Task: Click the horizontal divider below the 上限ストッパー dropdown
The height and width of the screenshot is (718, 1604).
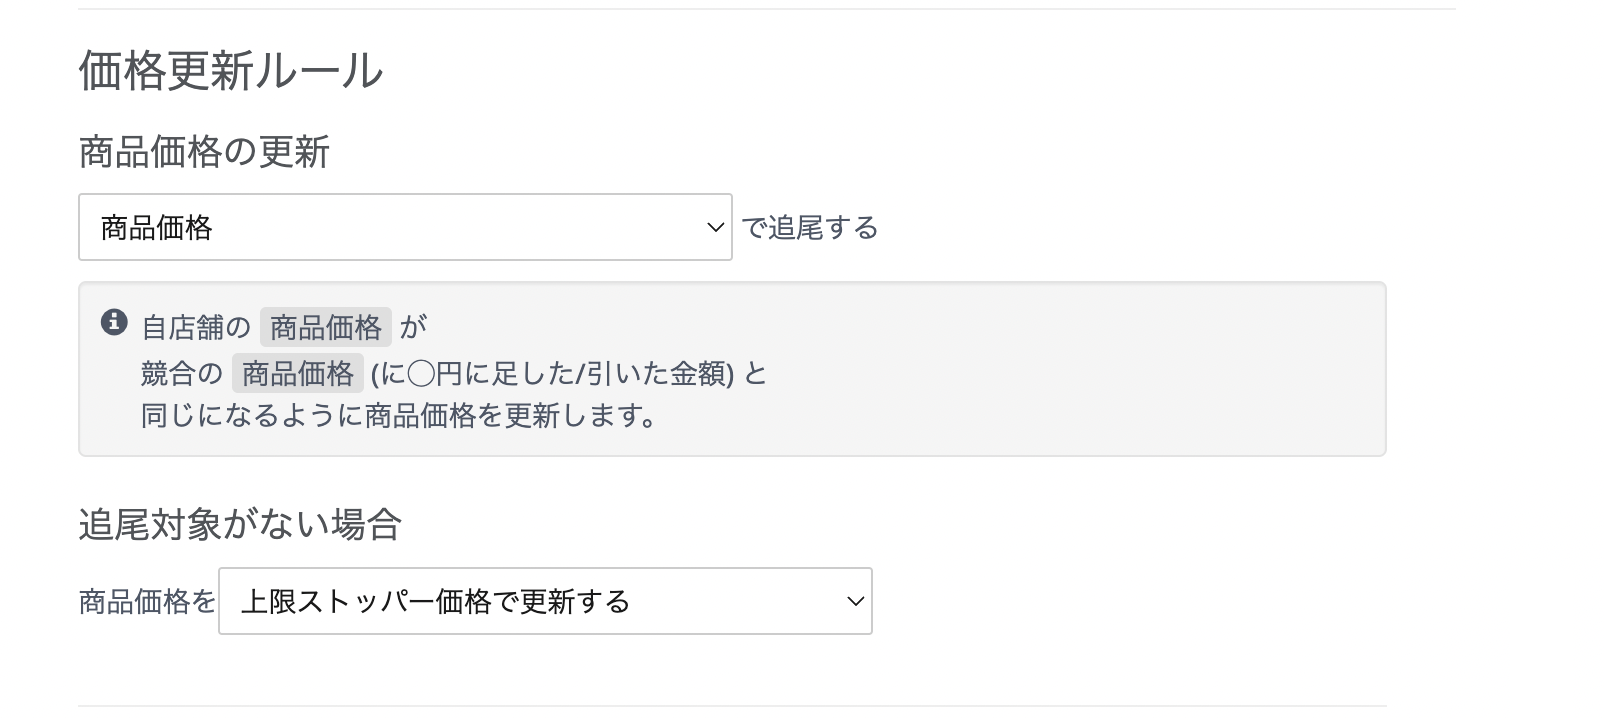Action: click(732, 706)
